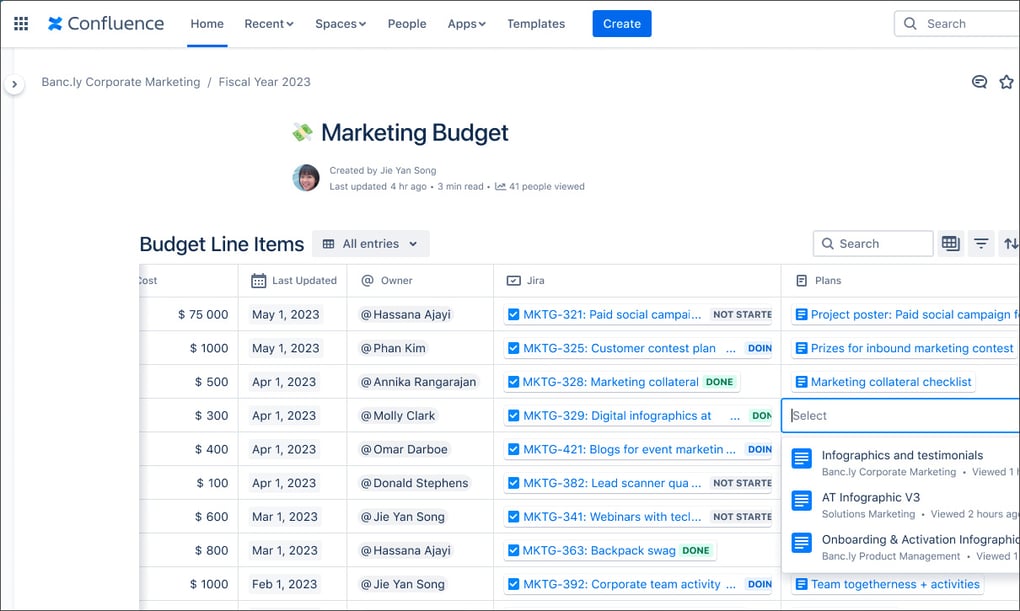
Task: Open the Banc.ly Corporate Marketing breadcrumb link
Action: (x=120, y=81)
